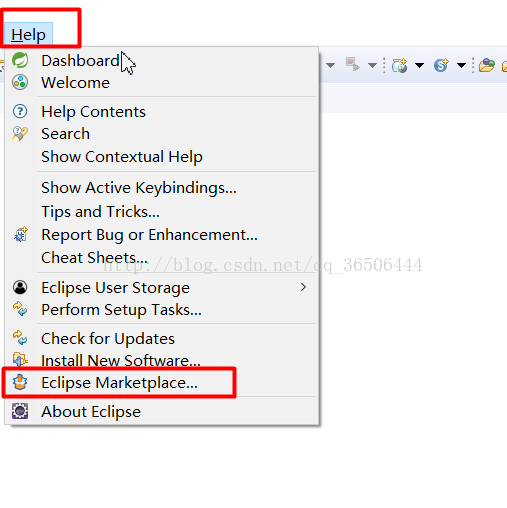Click the About Eclipse logo icon

tap(20, 411)
